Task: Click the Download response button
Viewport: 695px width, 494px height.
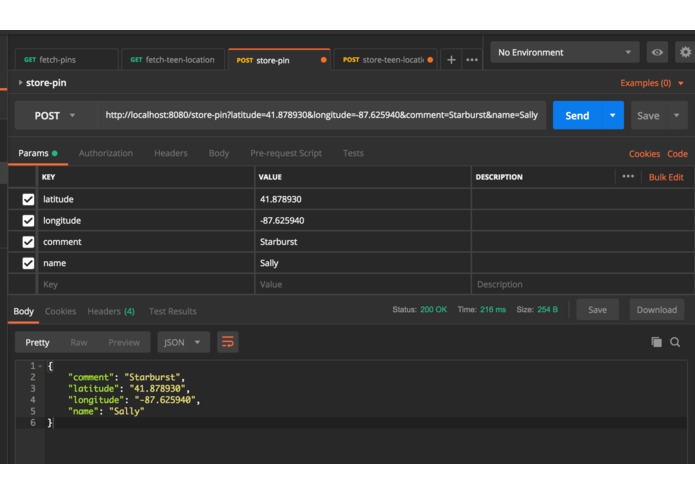Action: pyautogui.click(x=656, y=310)
